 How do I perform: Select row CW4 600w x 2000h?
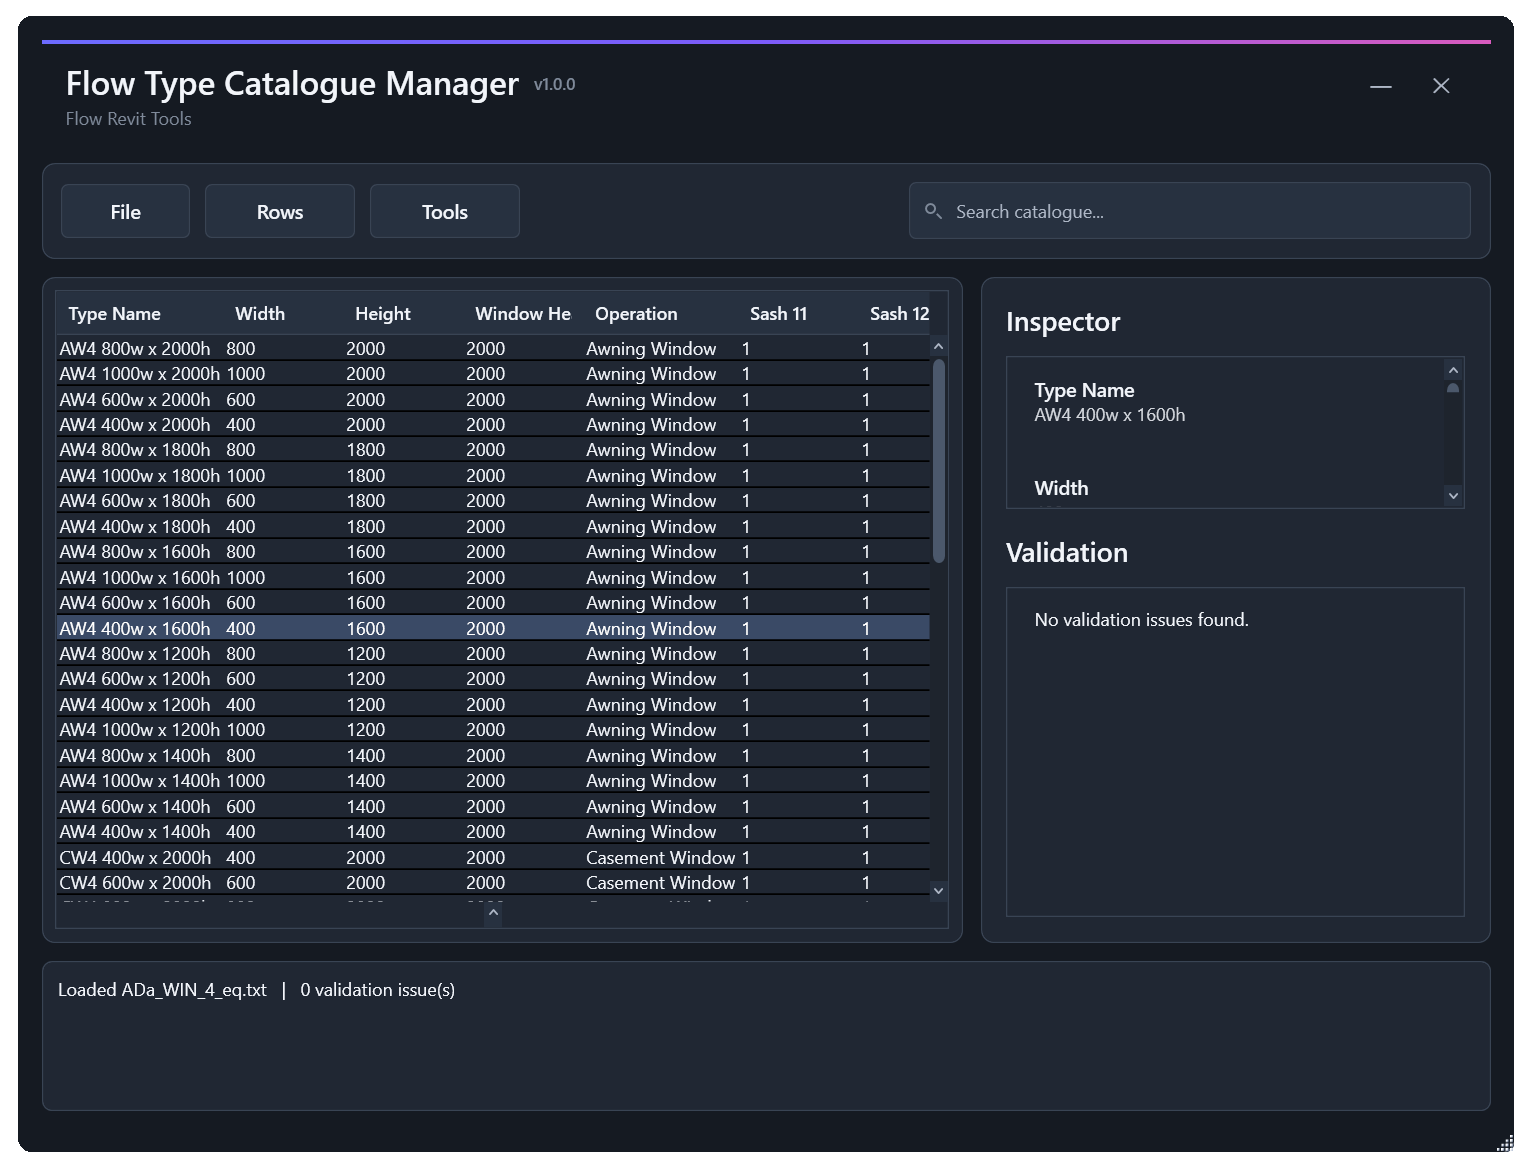coord(493,883)
